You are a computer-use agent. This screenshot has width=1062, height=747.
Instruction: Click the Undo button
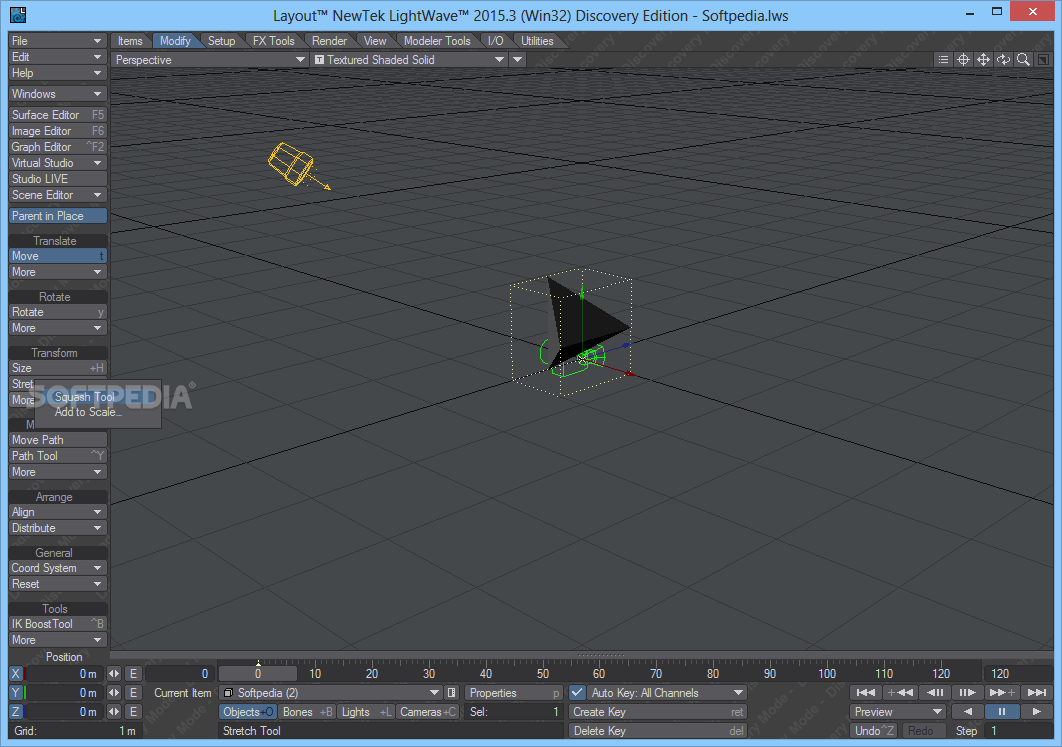click(874, 731)
